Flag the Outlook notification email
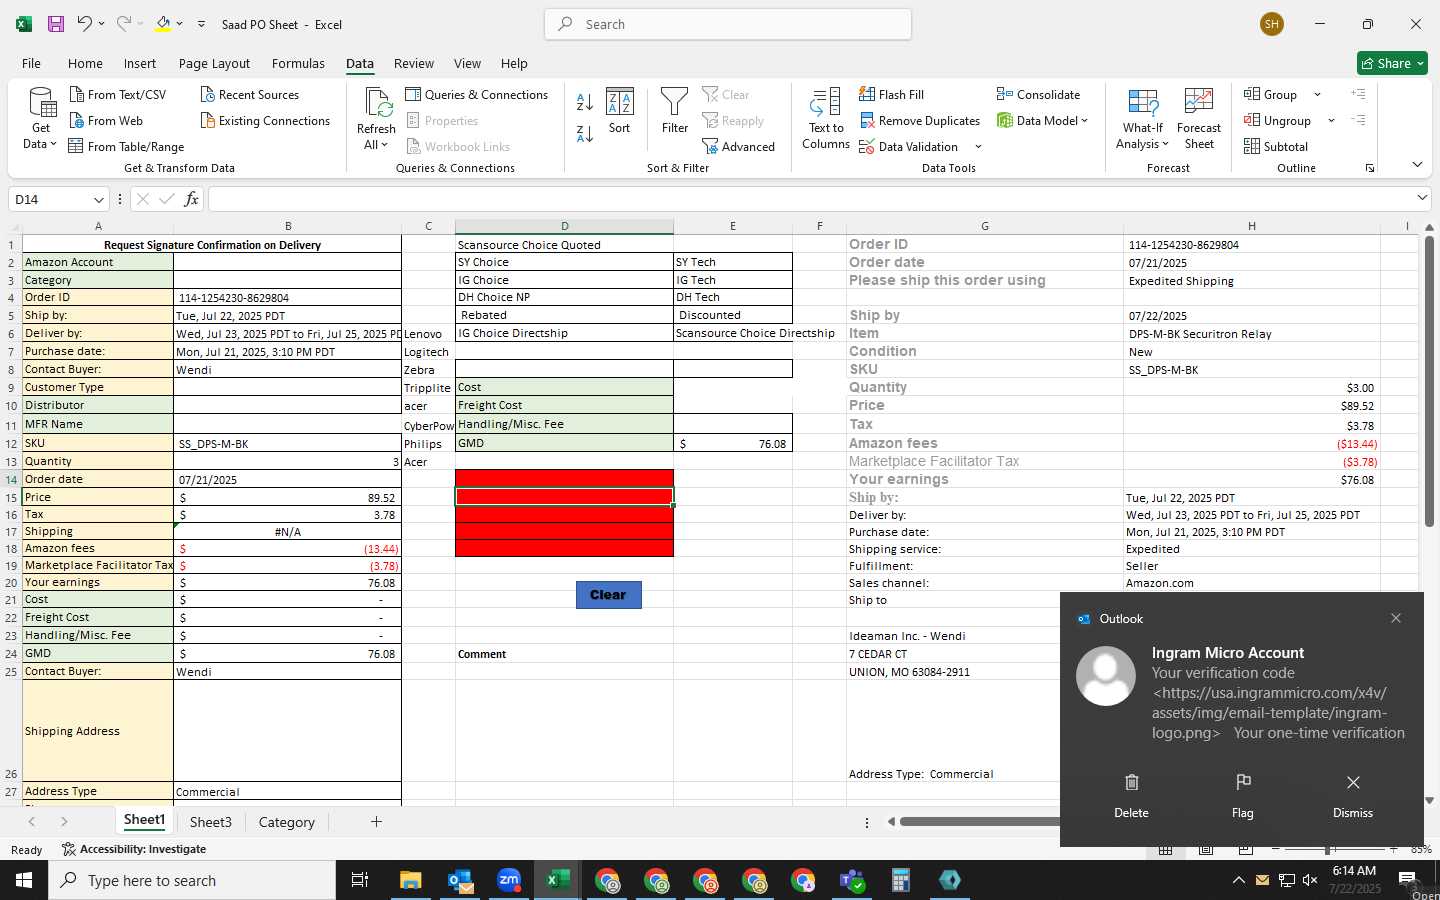The image size is (1440, 900). (x=1243, y=796)
